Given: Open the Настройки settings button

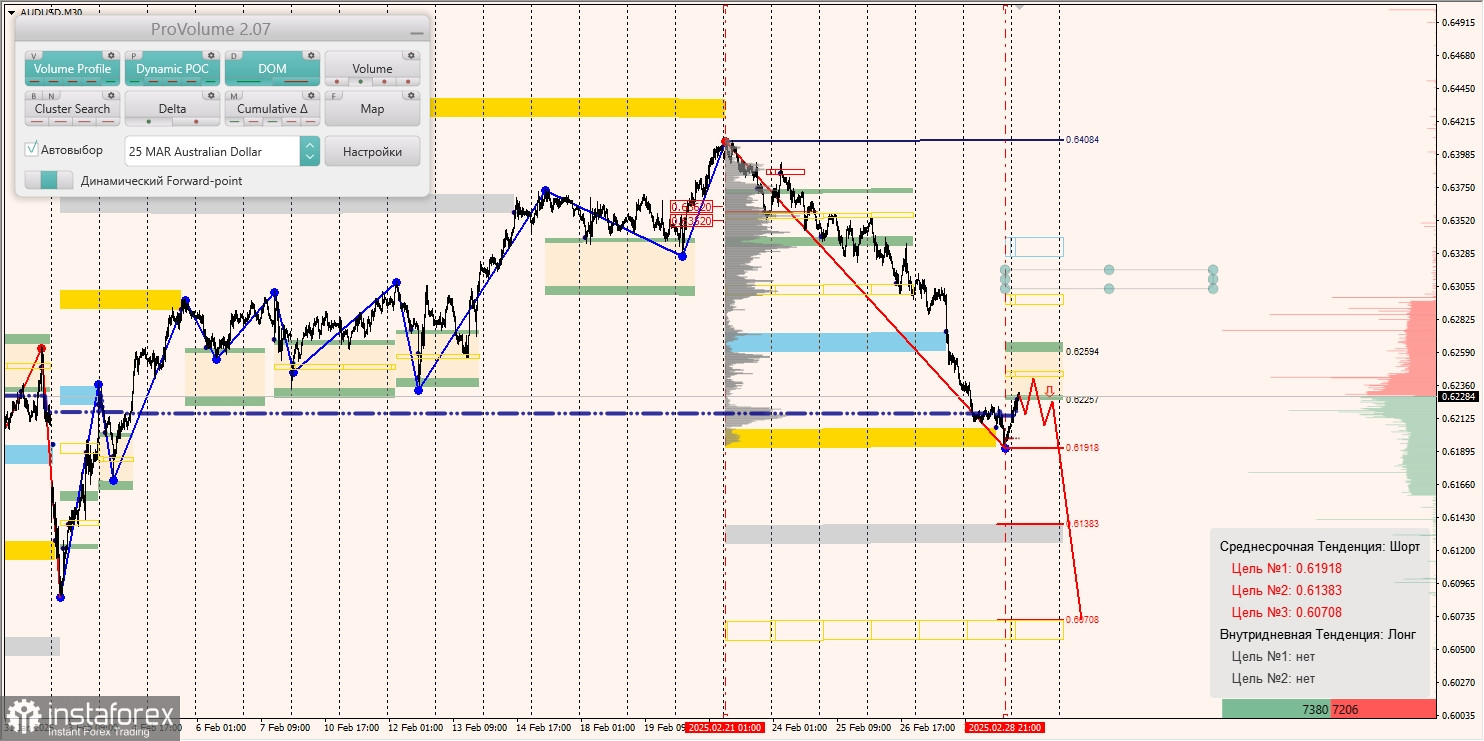Looking at the screenshot, I should coord(372,151).
